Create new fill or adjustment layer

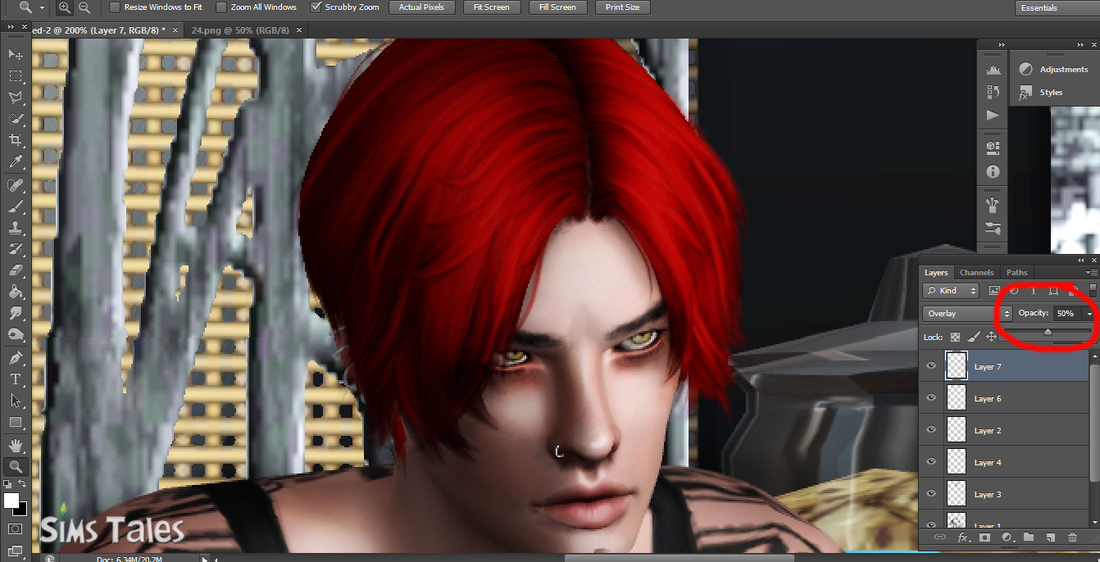(x=1007, y=537)
